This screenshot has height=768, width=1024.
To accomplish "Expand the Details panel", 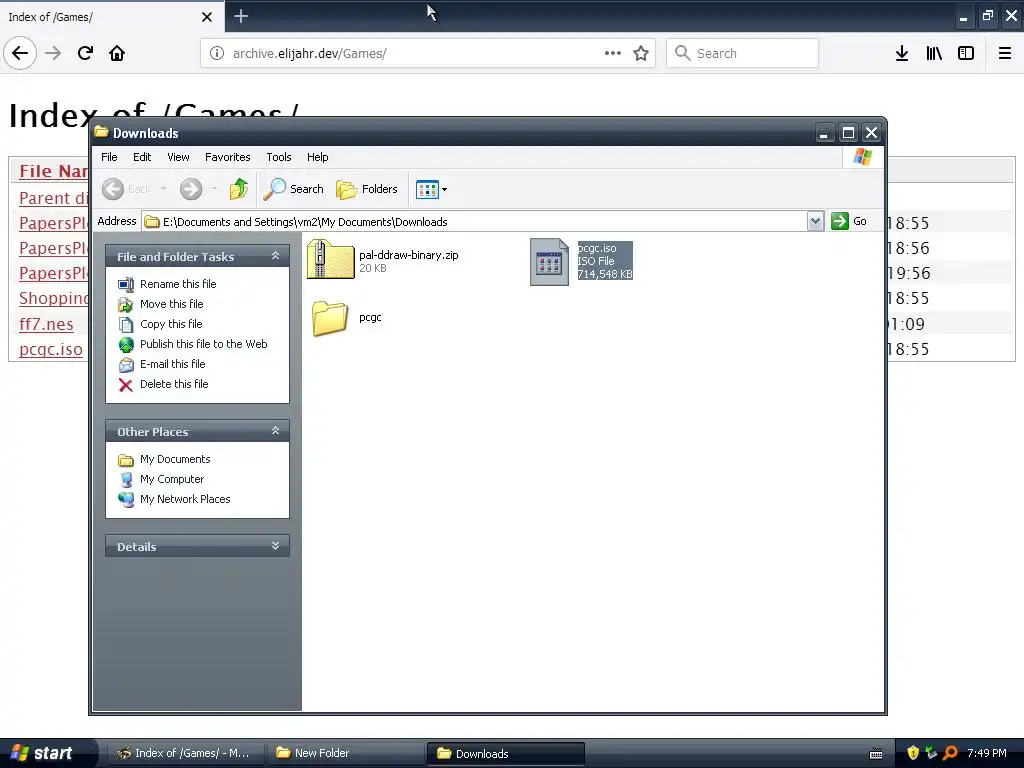I will [275, 546].
